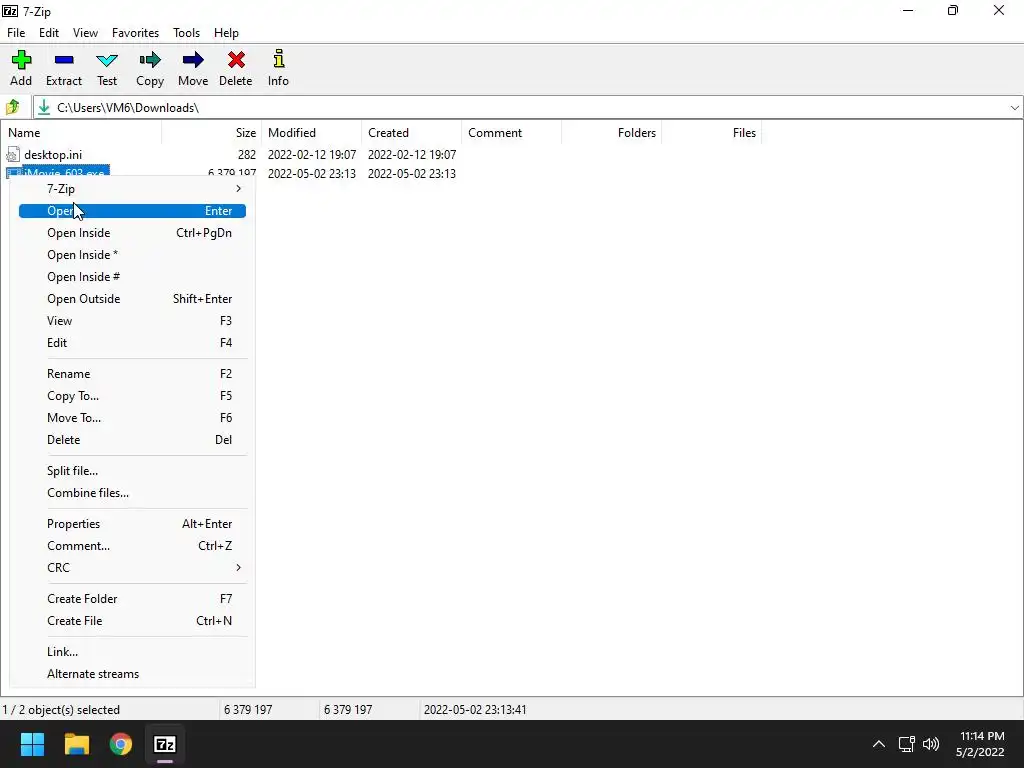Choose Open from context menu

pos(133,211)
